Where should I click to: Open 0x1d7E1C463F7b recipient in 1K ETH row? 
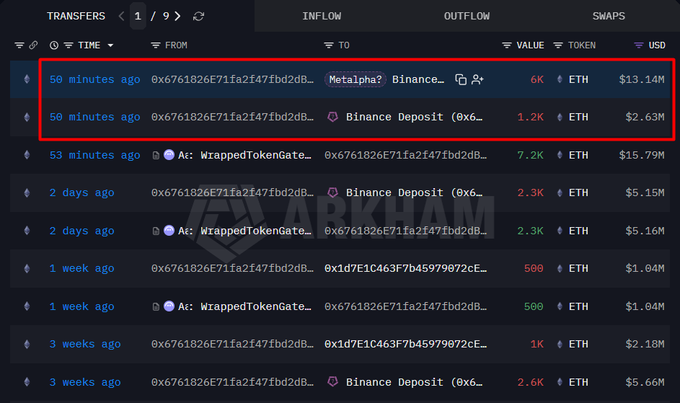405,344
